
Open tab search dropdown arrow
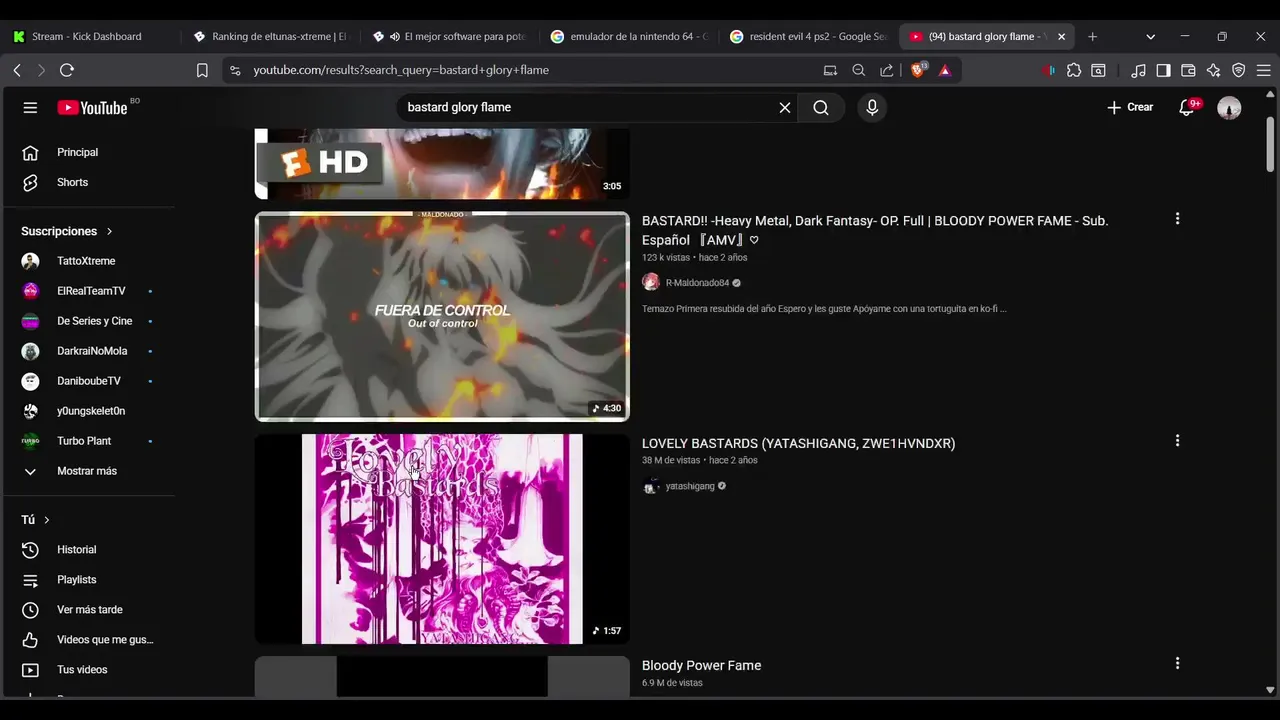(x=1150, y=36)
